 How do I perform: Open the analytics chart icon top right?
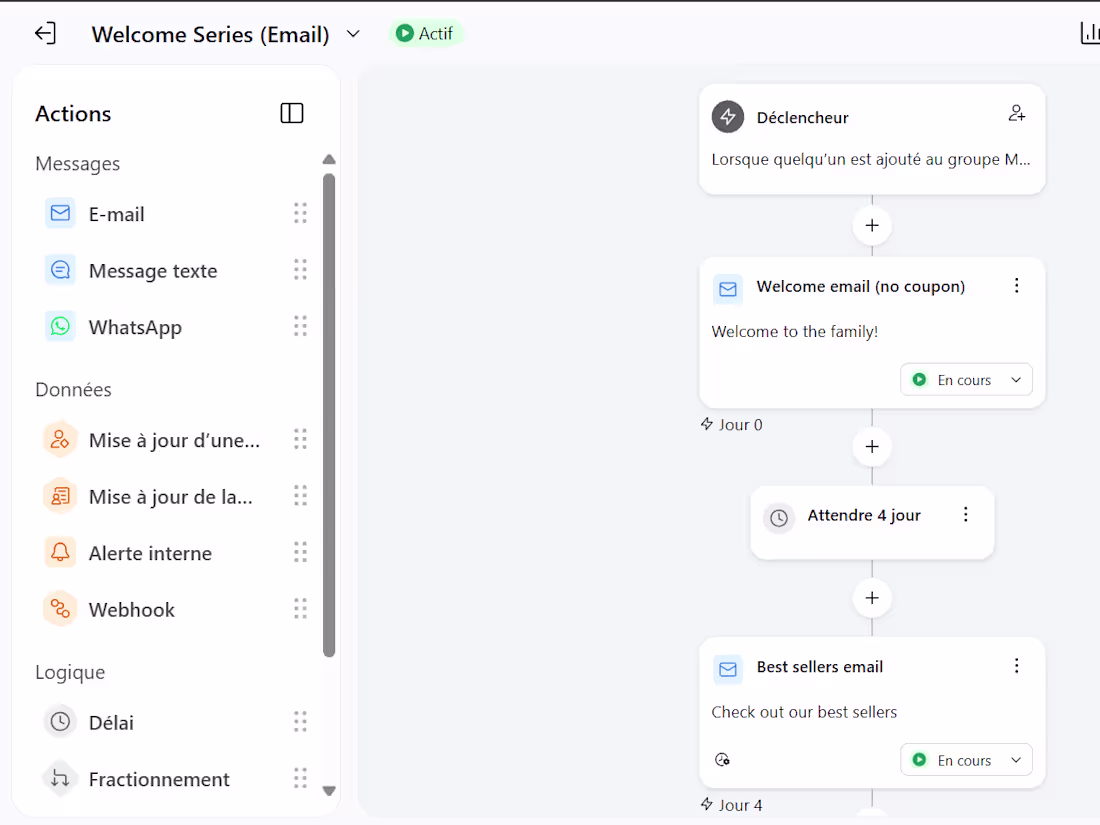[1089, 33]
